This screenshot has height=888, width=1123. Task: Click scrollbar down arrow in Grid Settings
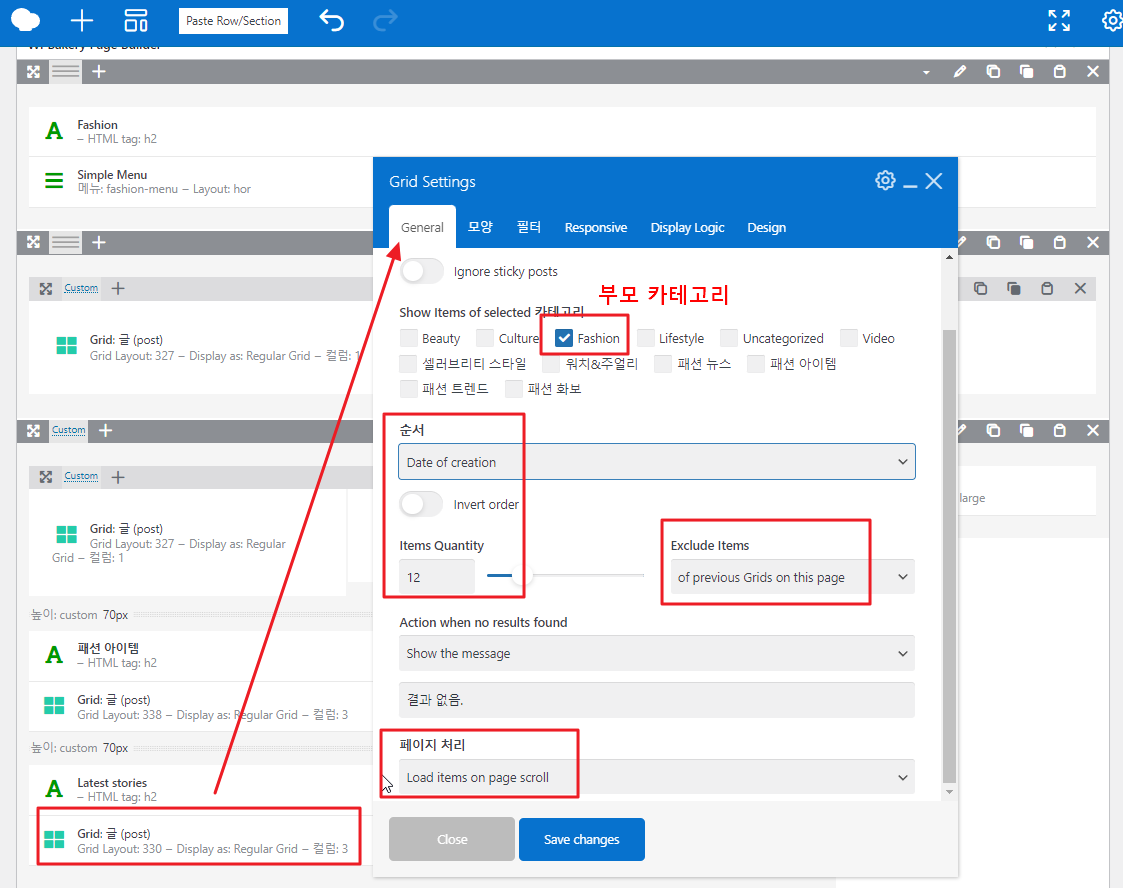point(949,791)
